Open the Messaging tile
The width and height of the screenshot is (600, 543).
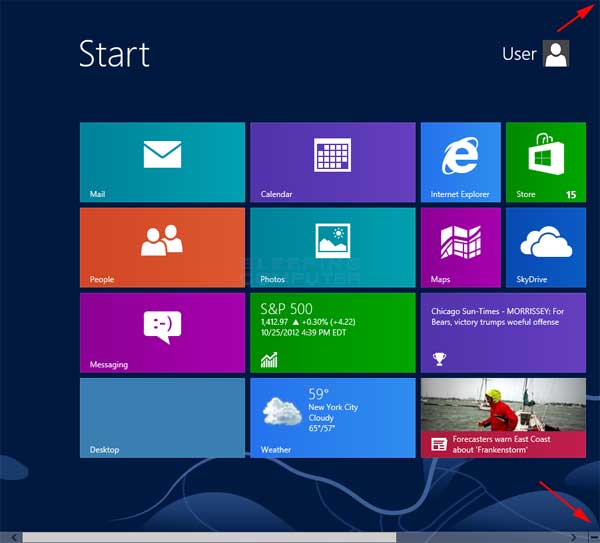tap(162, 333)
